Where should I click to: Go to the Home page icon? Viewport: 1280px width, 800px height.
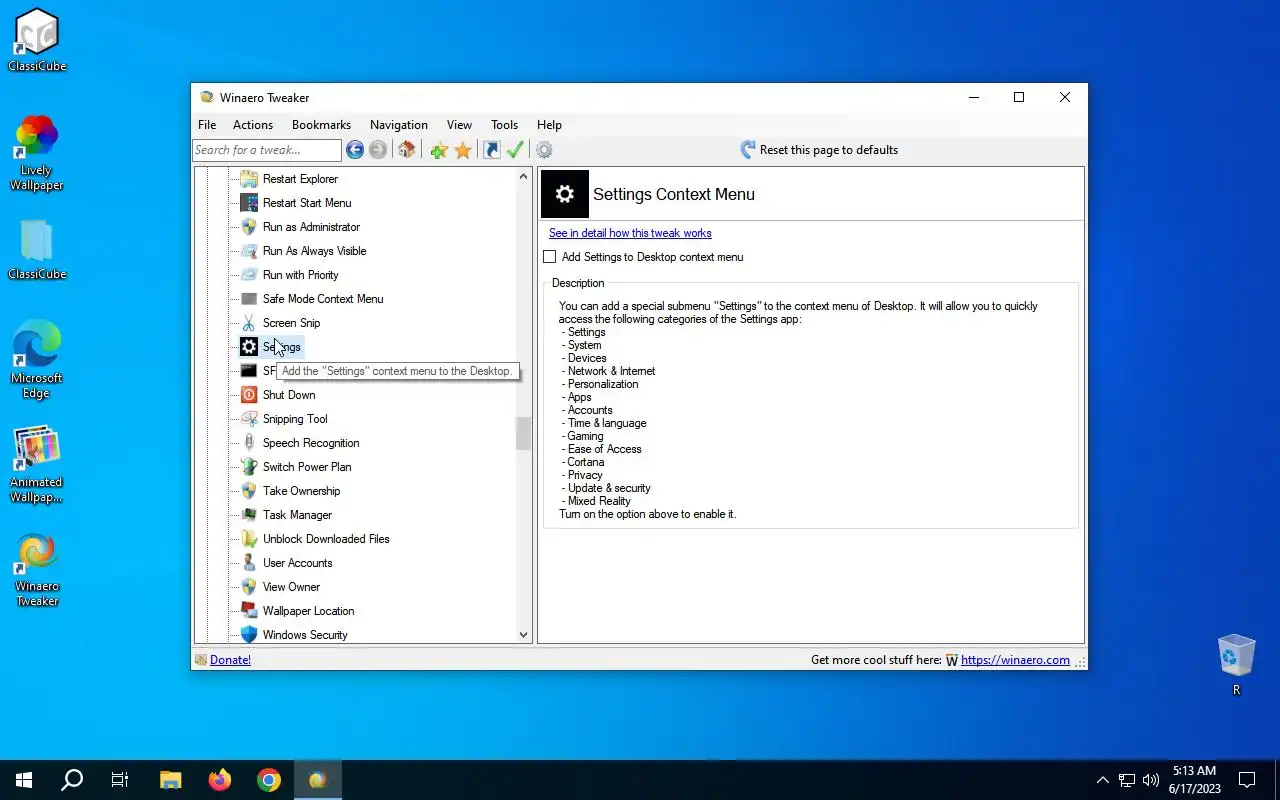point(406,150)
